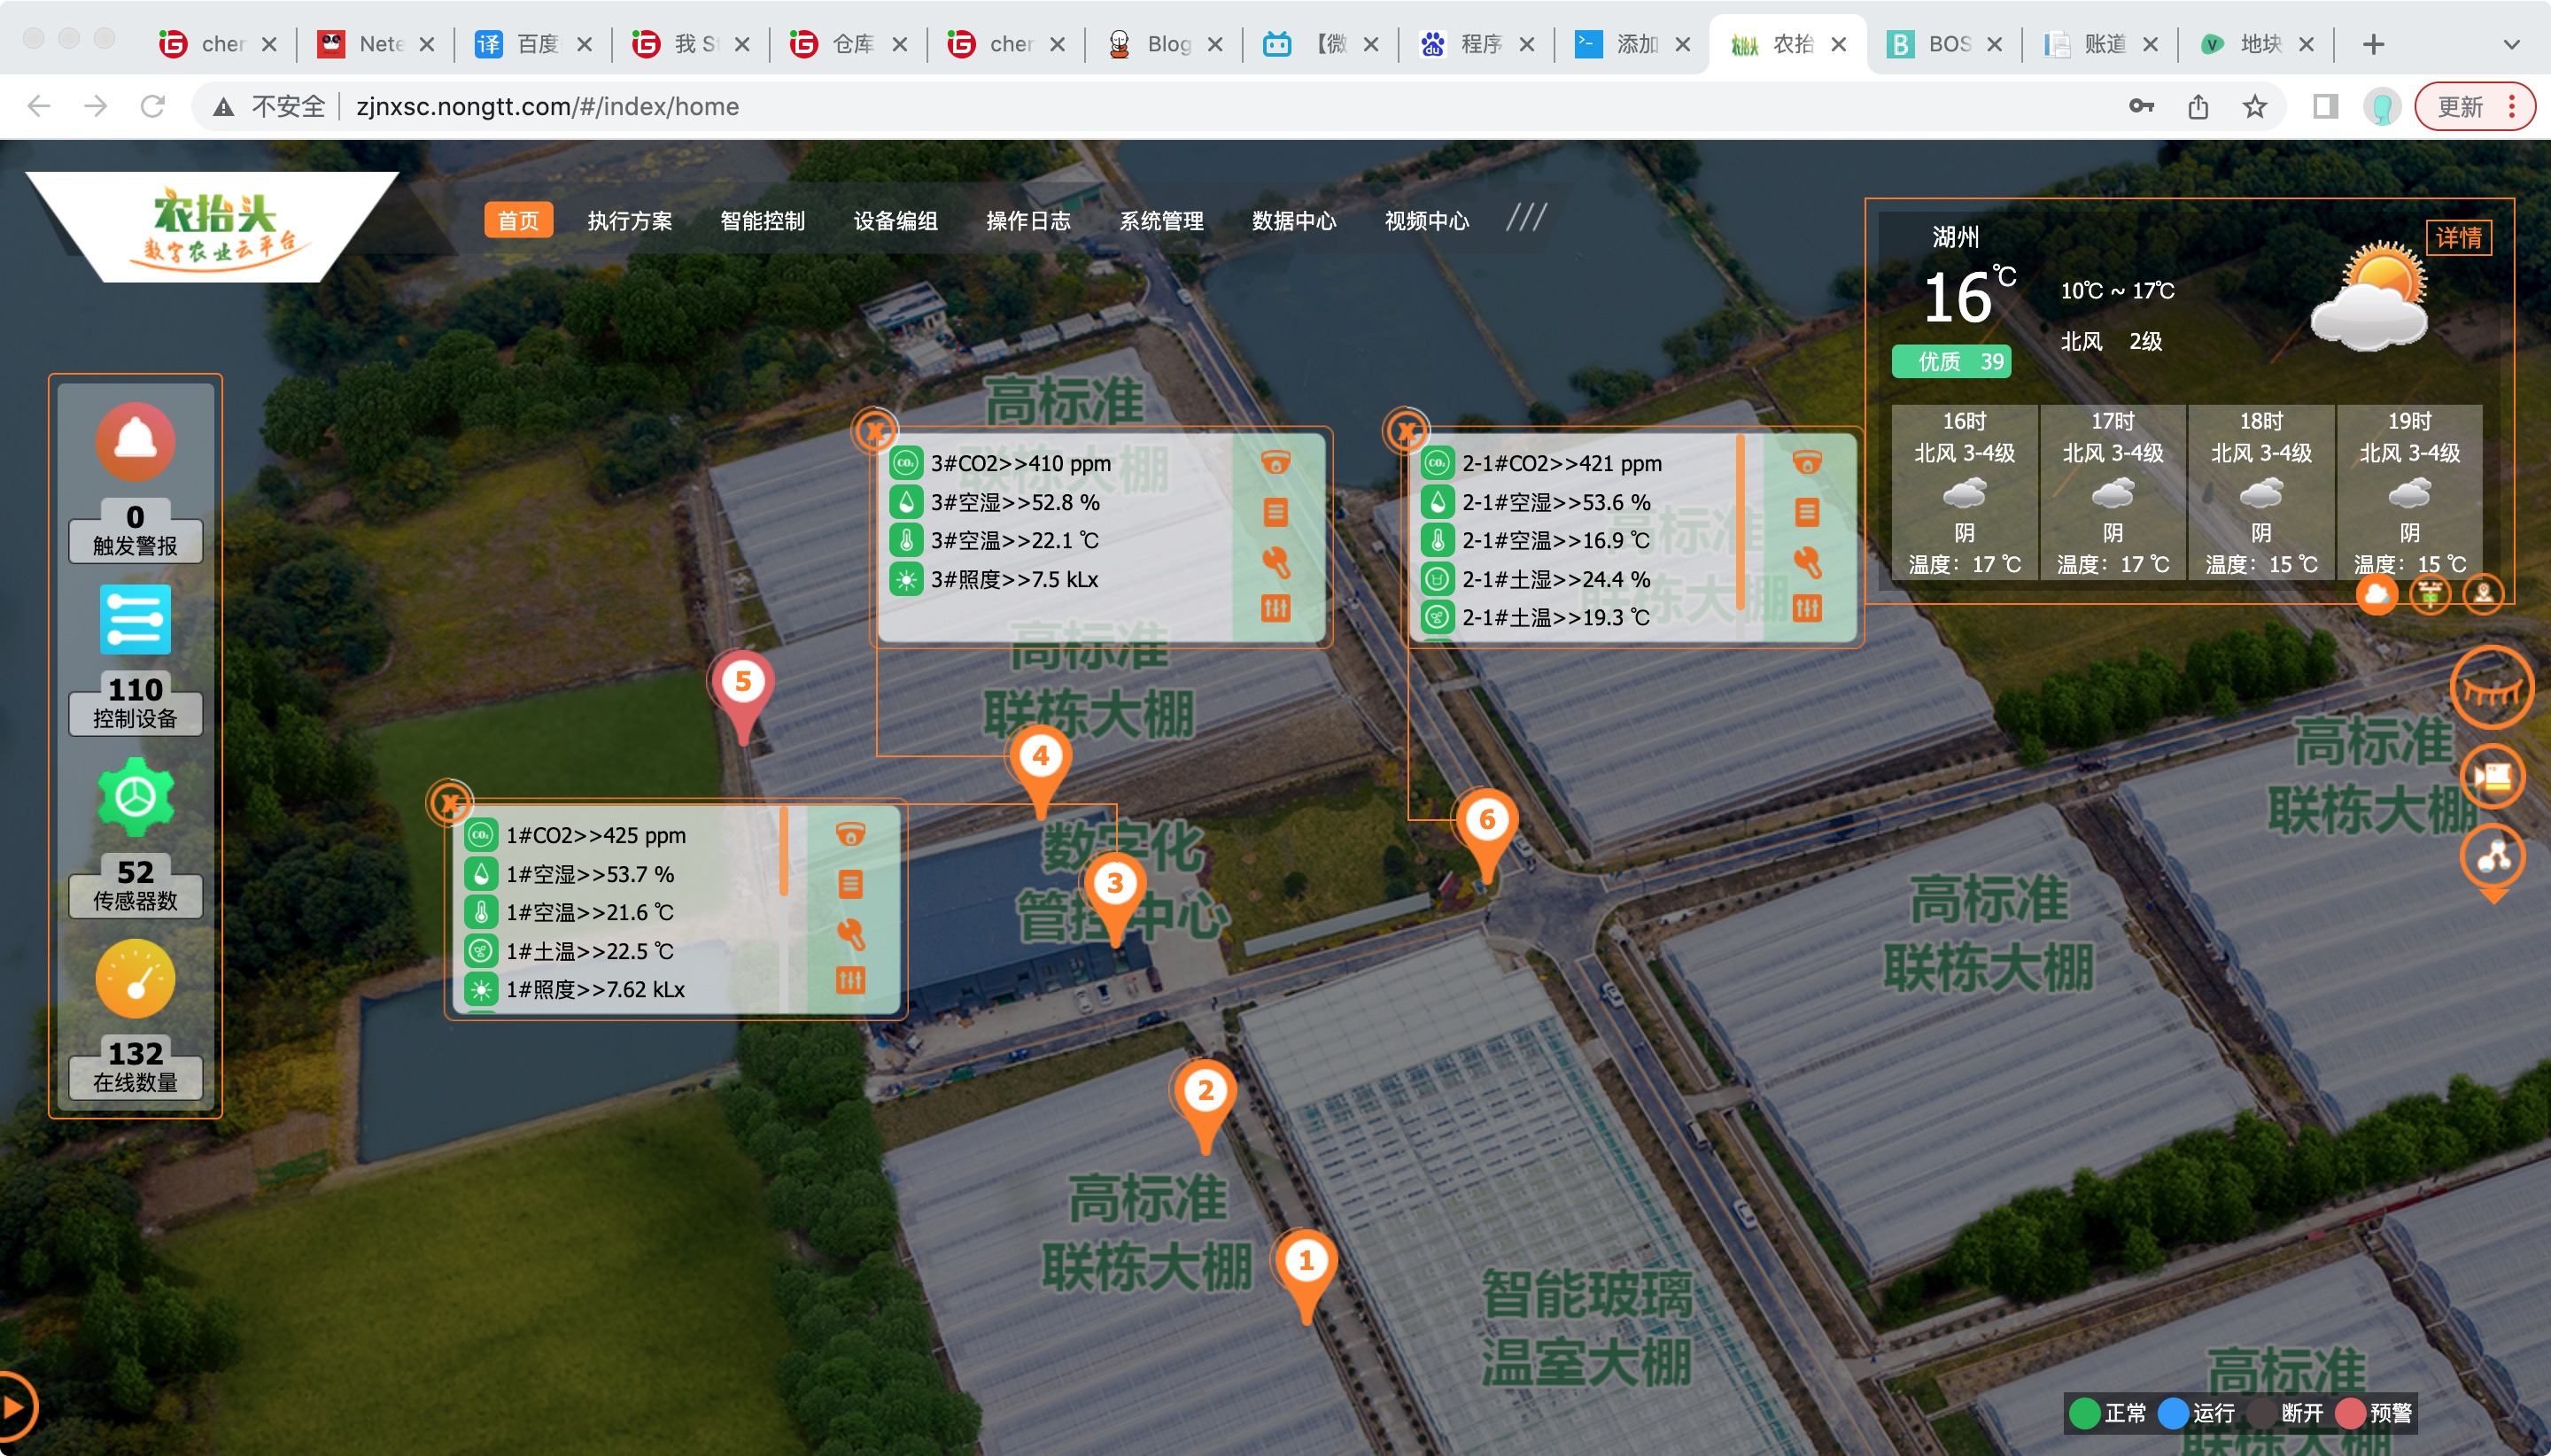Viewport: 2551px width, 1456px height.
Task: Click the network nodes round button
Action: [2491, 856]
